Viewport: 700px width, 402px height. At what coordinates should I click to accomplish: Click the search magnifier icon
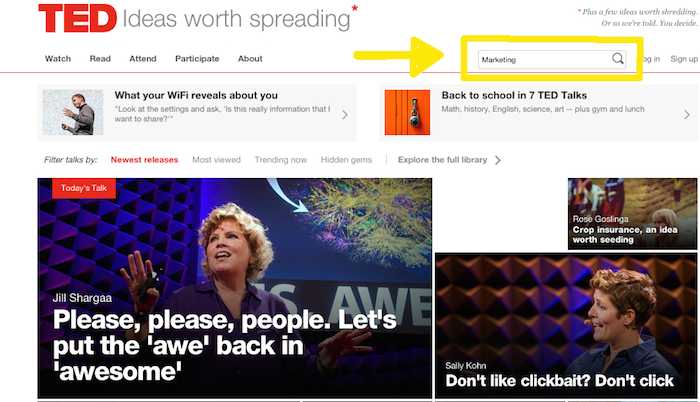(x=618, y=59)
